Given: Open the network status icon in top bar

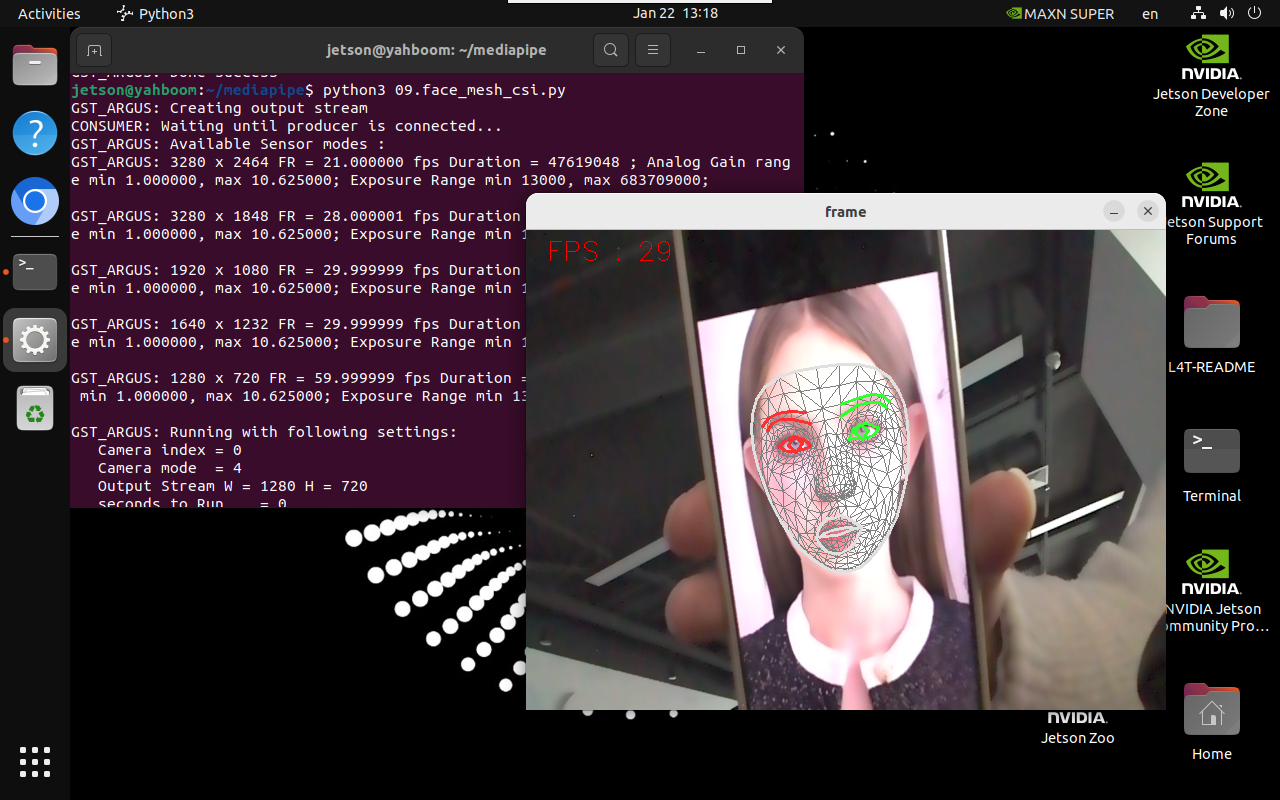Looking at the screenshot, I should (1198, 14).
